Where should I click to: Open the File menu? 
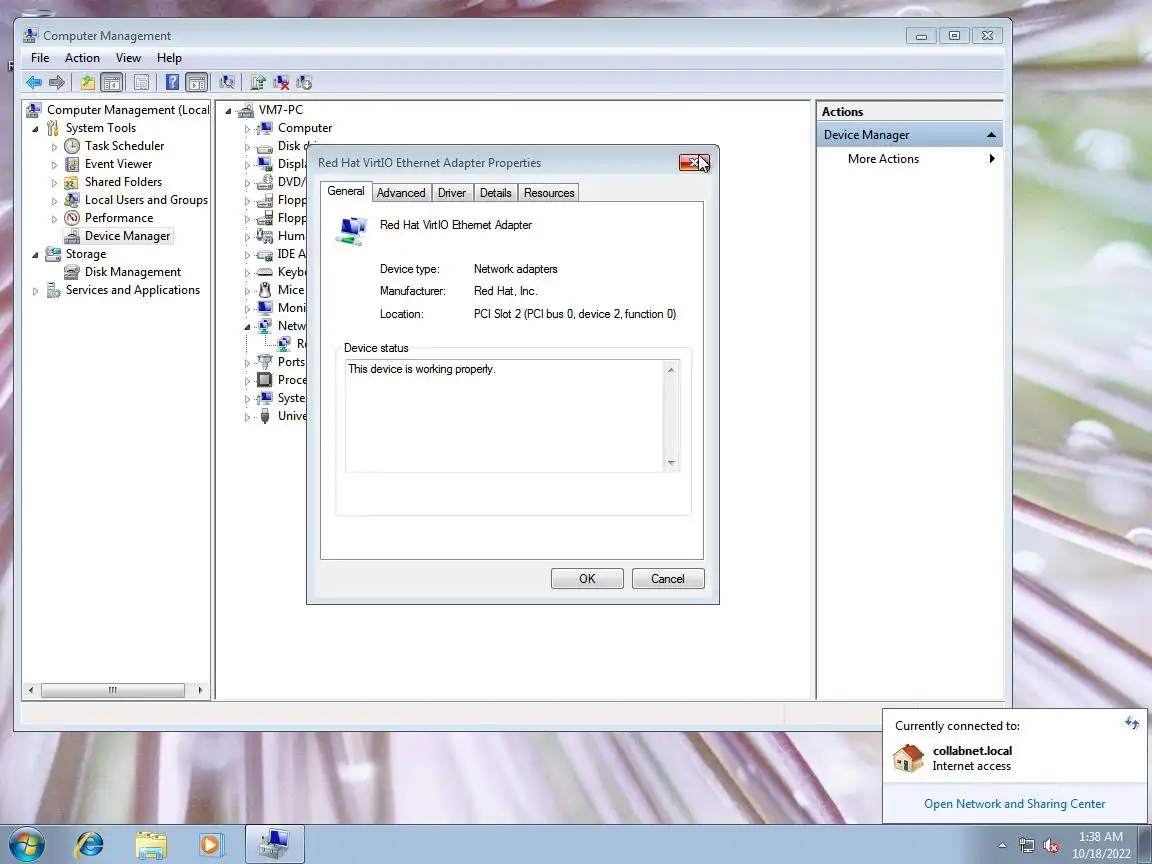40,58
